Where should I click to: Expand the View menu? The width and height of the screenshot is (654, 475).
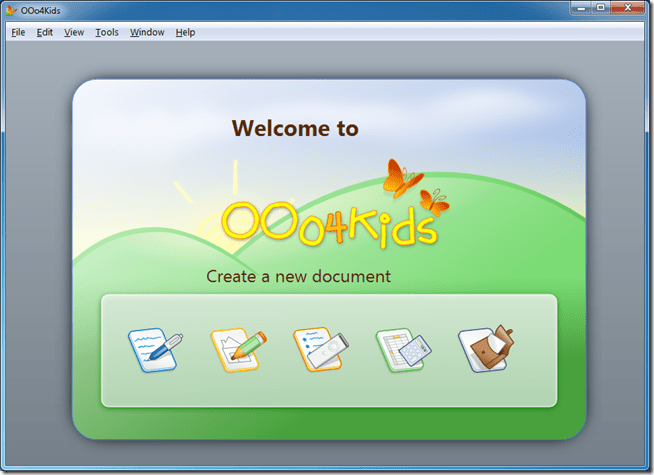point(74,32)
